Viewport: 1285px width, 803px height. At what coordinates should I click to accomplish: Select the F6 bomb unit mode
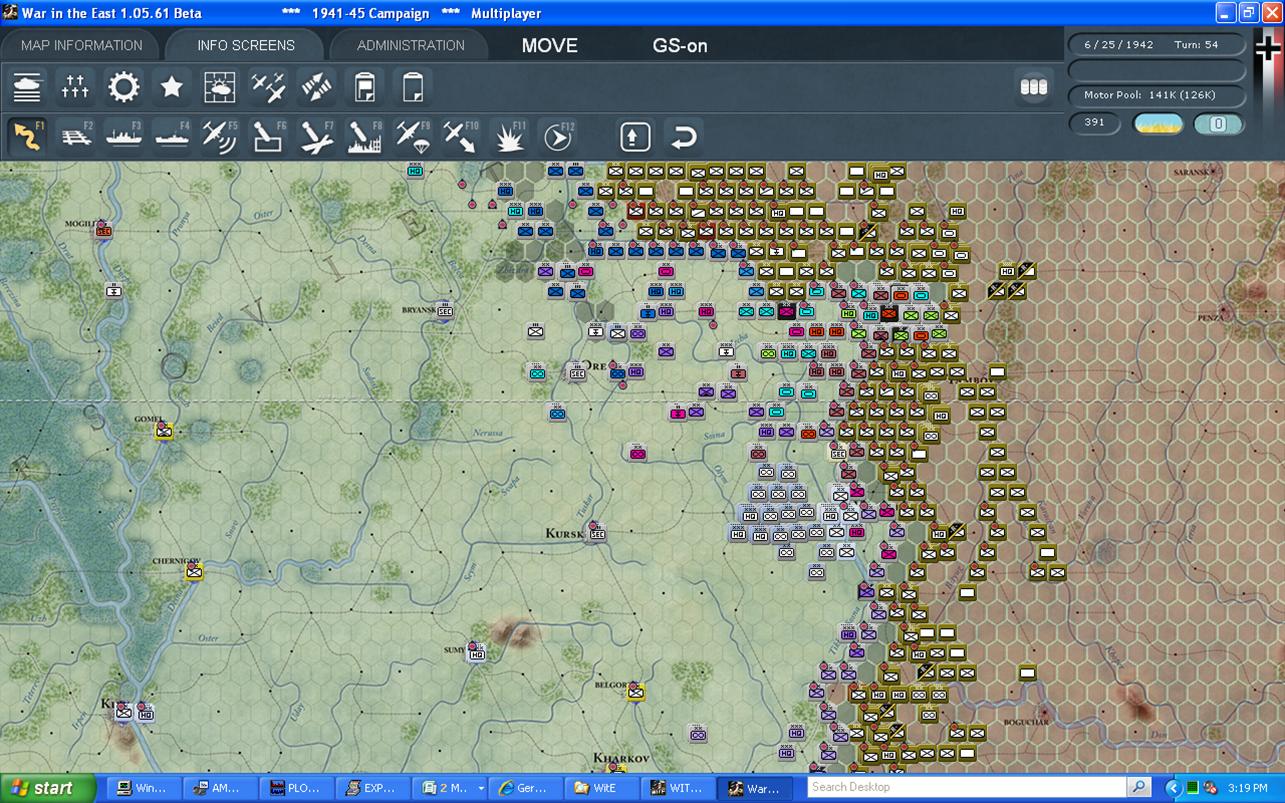268,136
